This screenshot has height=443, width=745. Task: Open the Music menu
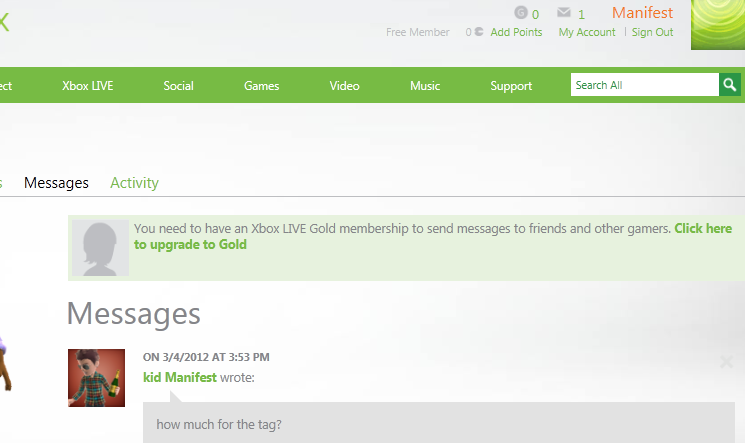point(425,86)
